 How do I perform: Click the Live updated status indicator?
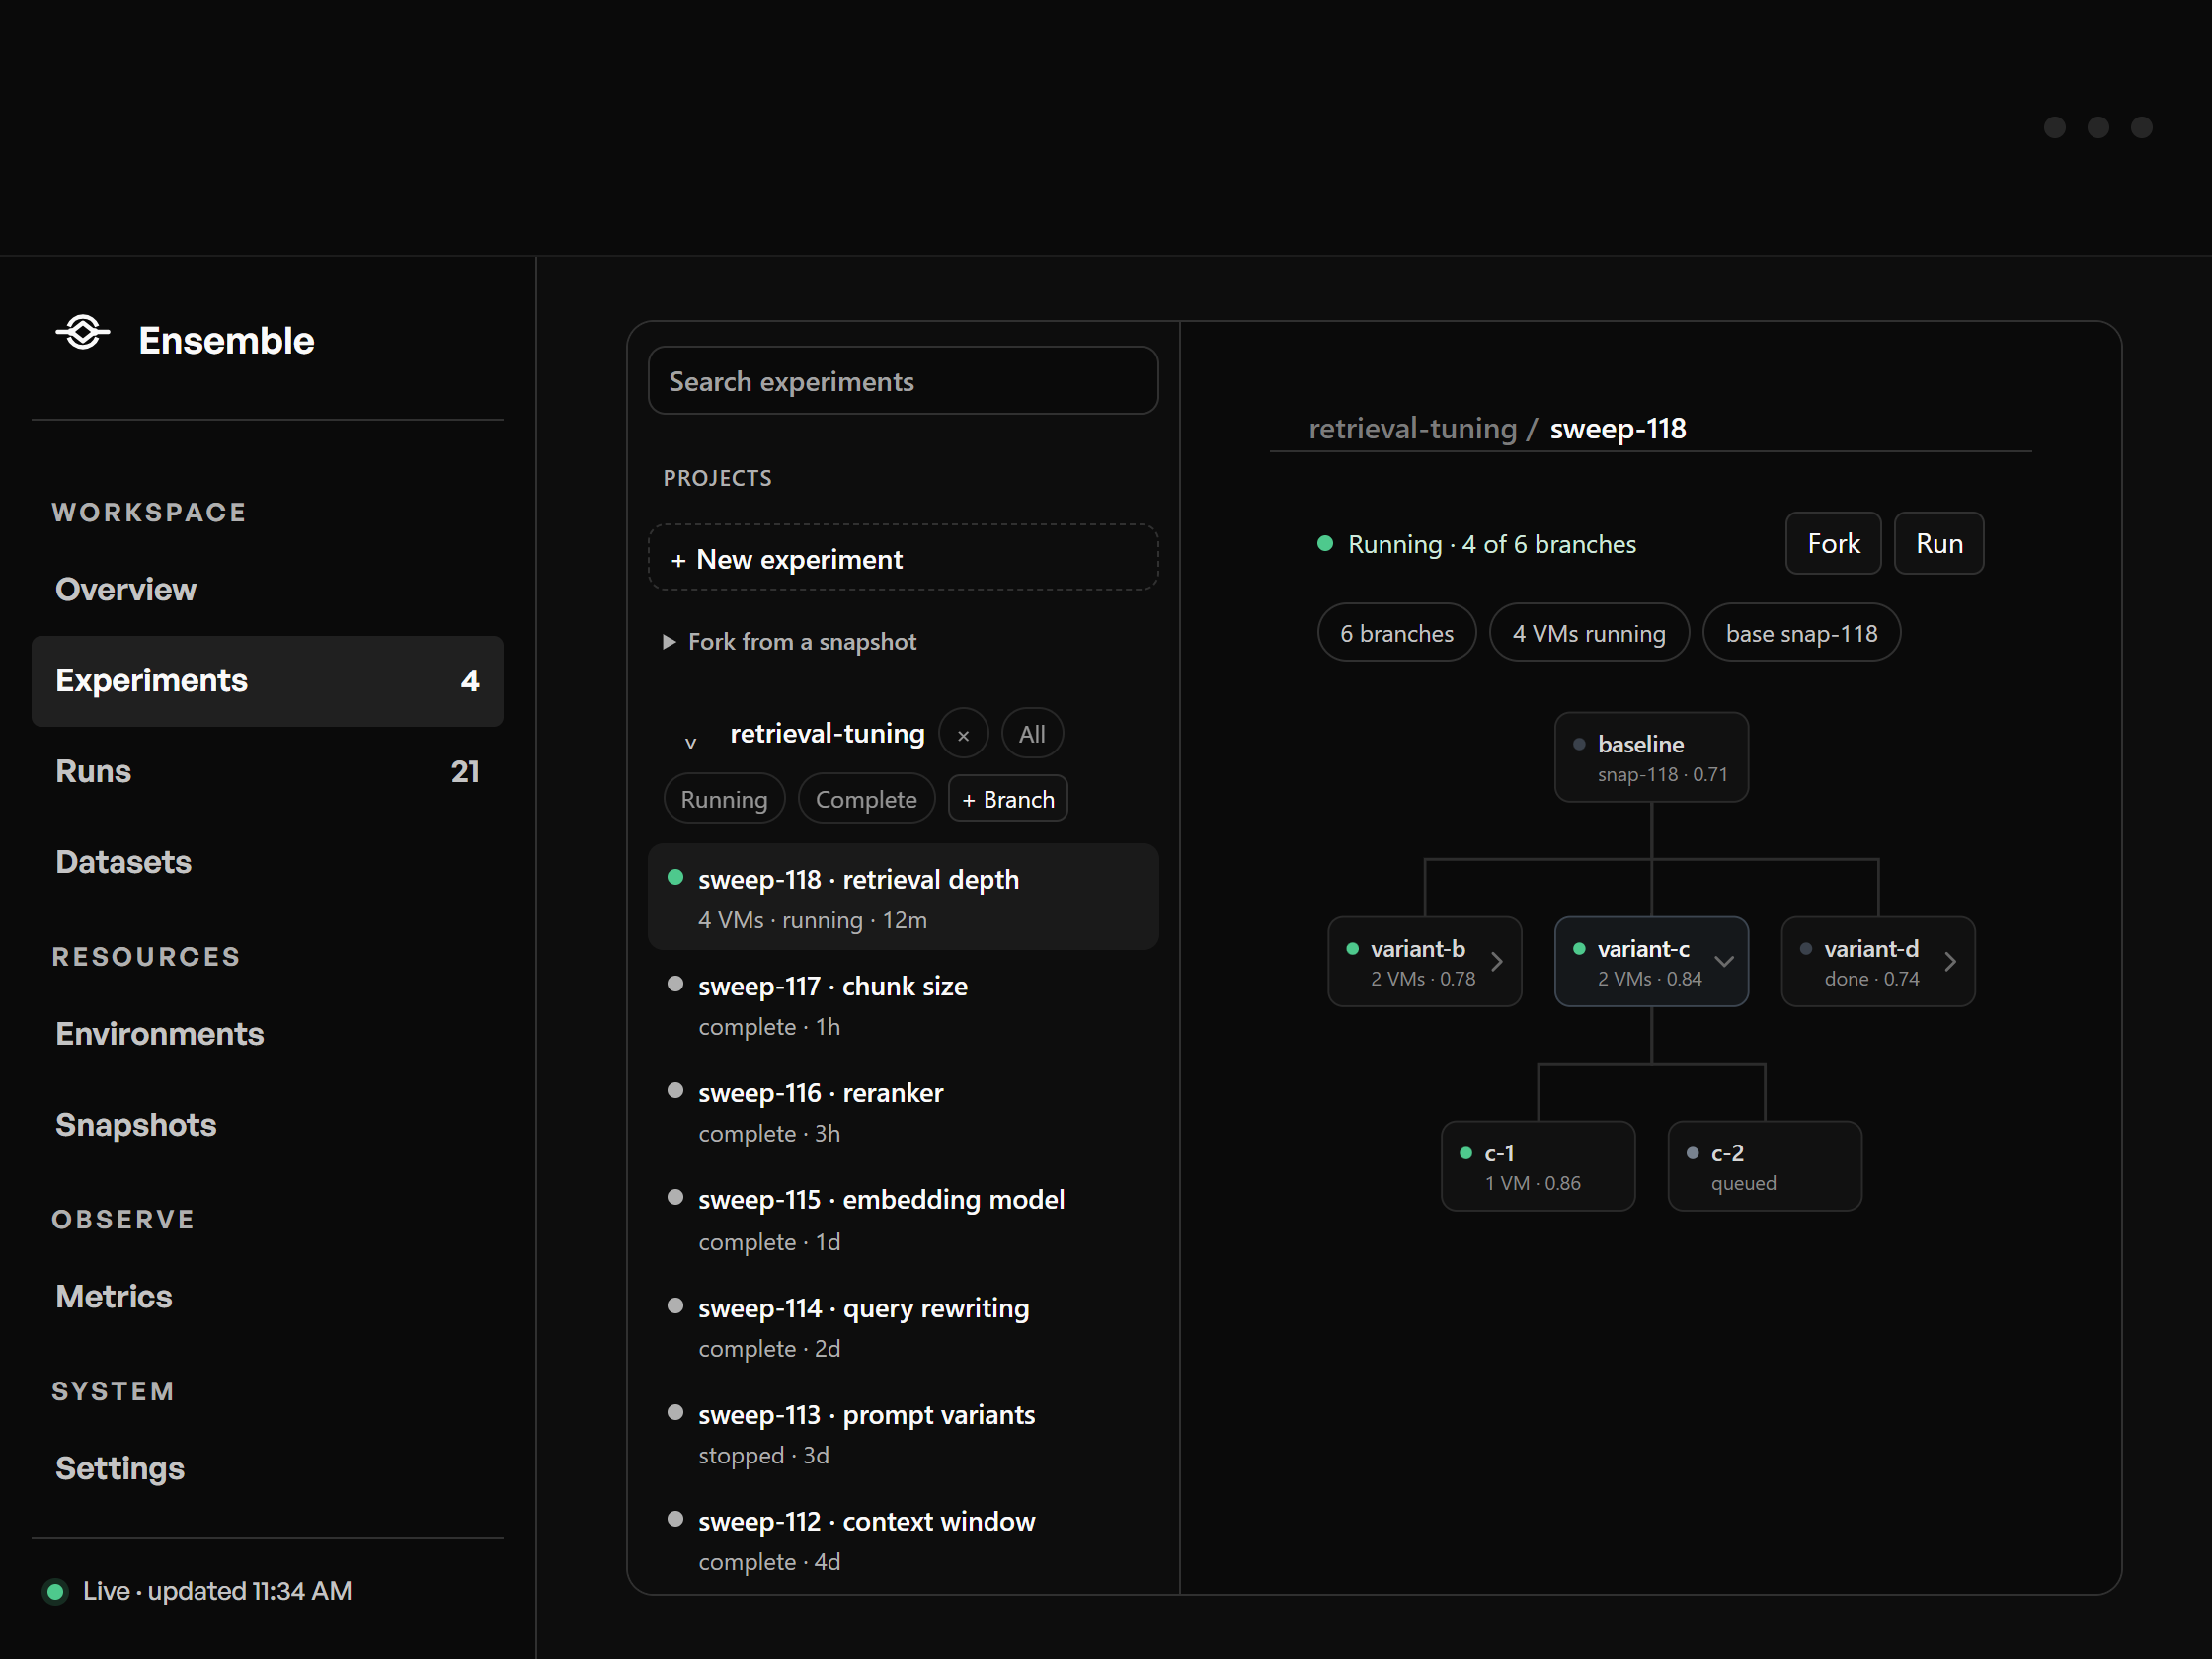[198, 1591]
